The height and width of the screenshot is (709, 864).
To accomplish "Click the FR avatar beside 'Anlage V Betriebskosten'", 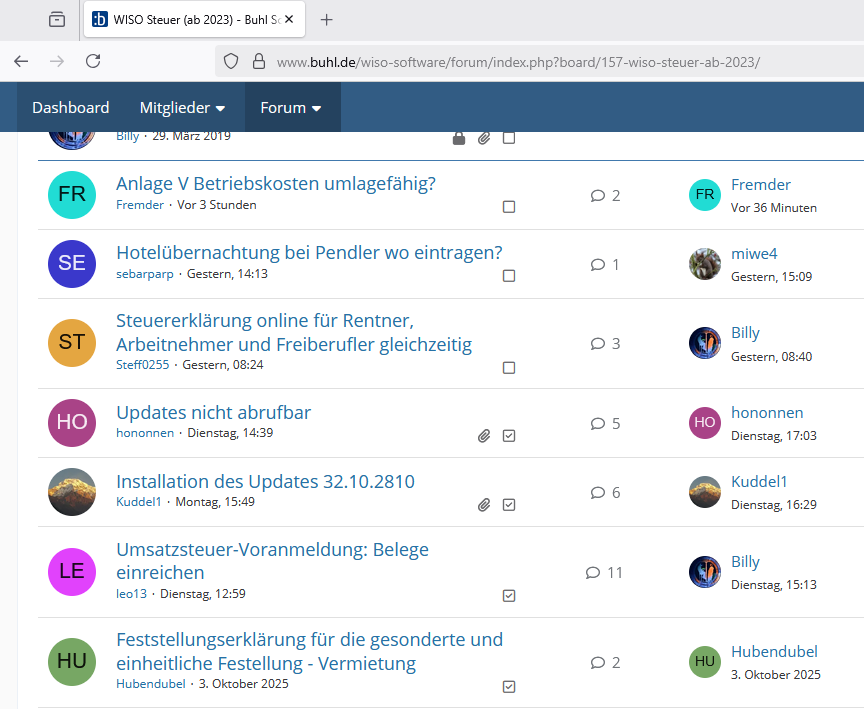I will coord(72,195).
